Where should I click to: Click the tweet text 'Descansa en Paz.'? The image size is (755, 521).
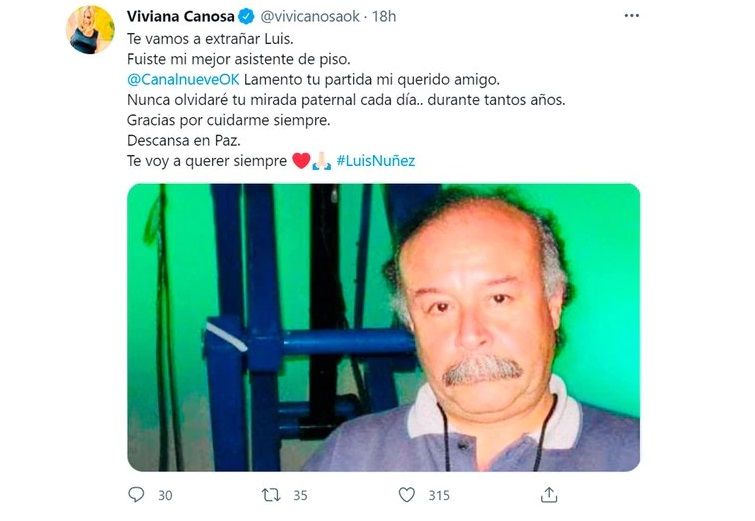click(183, 141)
